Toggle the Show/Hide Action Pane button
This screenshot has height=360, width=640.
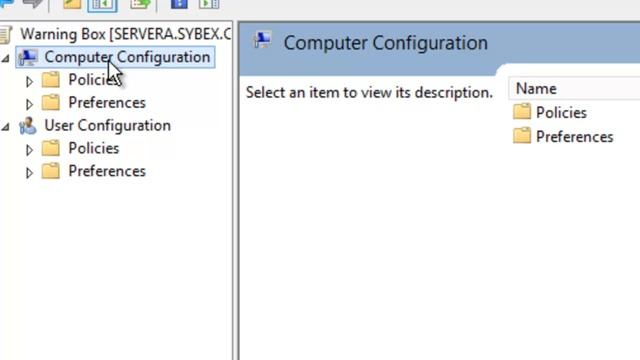pos(209,4)
